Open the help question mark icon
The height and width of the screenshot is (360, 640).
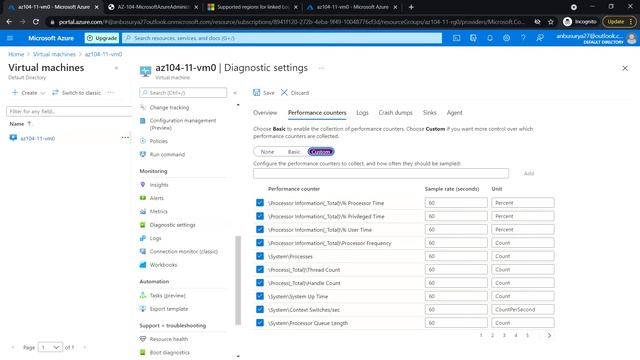(523, 38)
